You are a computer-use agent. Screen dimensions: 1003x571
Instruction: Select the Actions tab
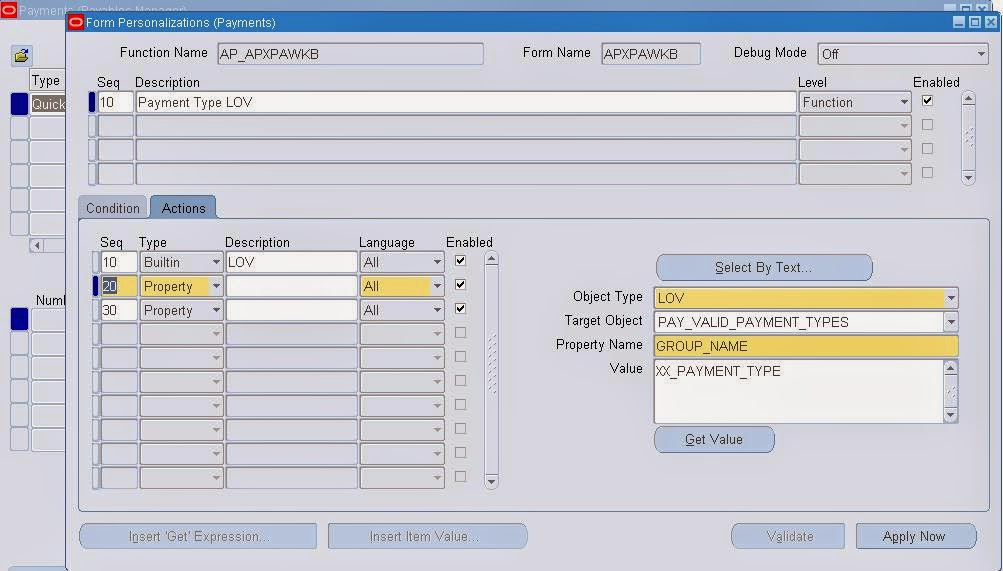(184, 208)
